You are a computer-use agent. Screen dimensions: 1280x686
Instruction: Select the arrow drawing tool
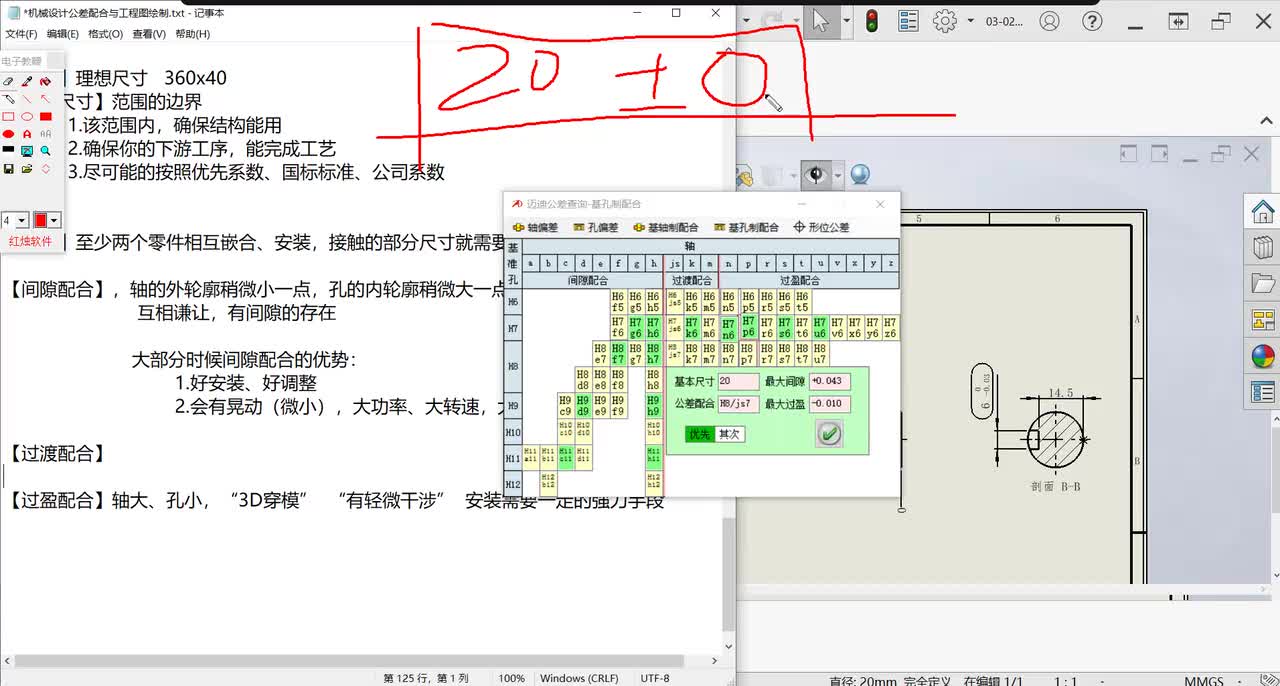[x=46, y=99]
